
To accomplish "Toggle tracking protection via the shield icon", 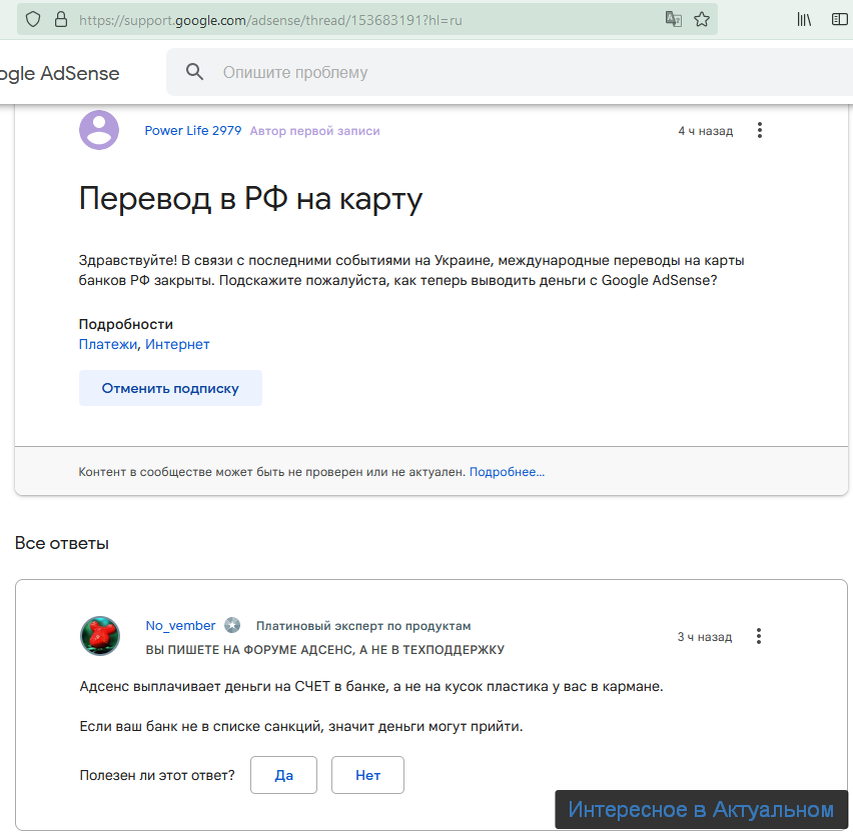I will [x=33, y=18].
